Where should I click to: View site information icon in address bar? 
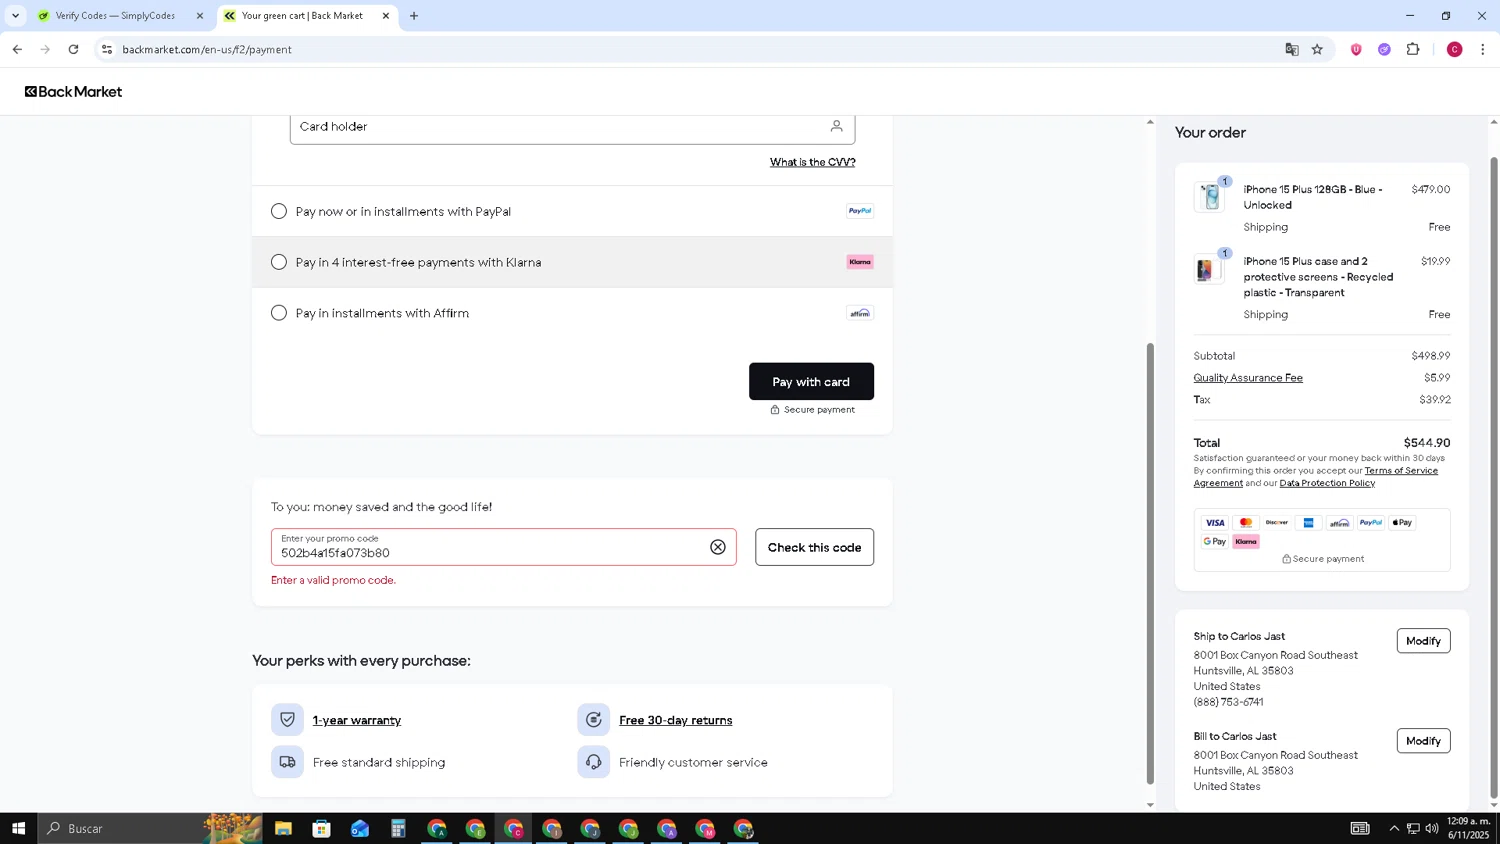point(107,49)
